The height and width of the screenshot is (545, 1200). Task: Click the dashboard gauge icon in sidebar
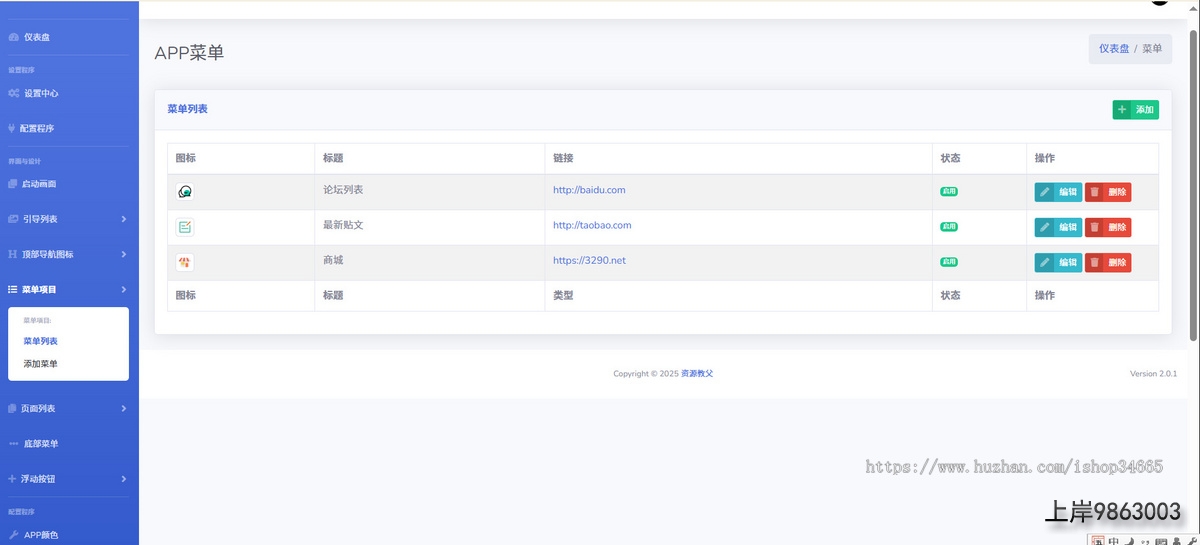point(13,37)
